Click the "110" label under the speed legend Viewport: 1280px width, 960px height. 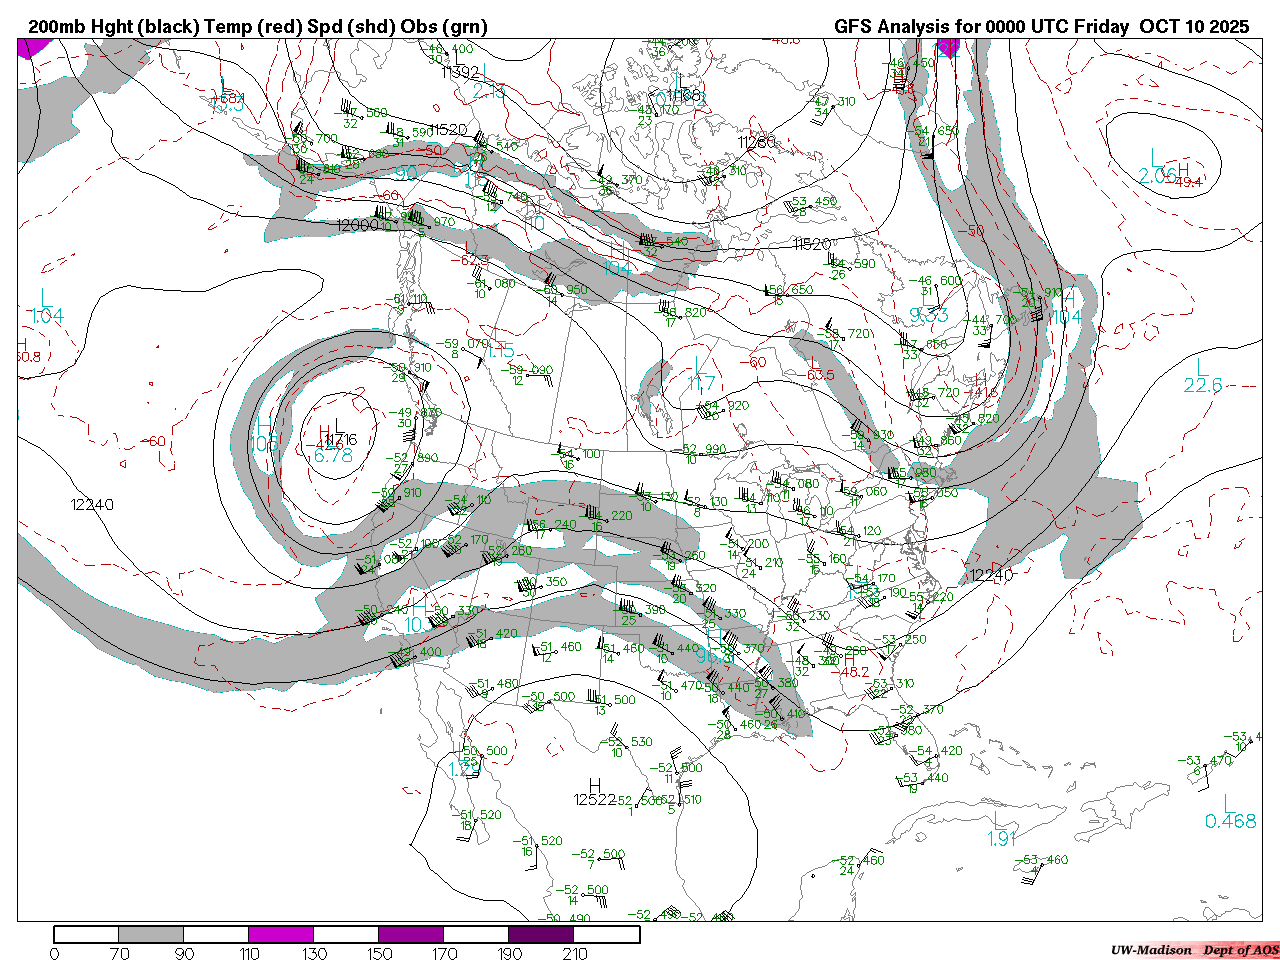click(249, 953)
